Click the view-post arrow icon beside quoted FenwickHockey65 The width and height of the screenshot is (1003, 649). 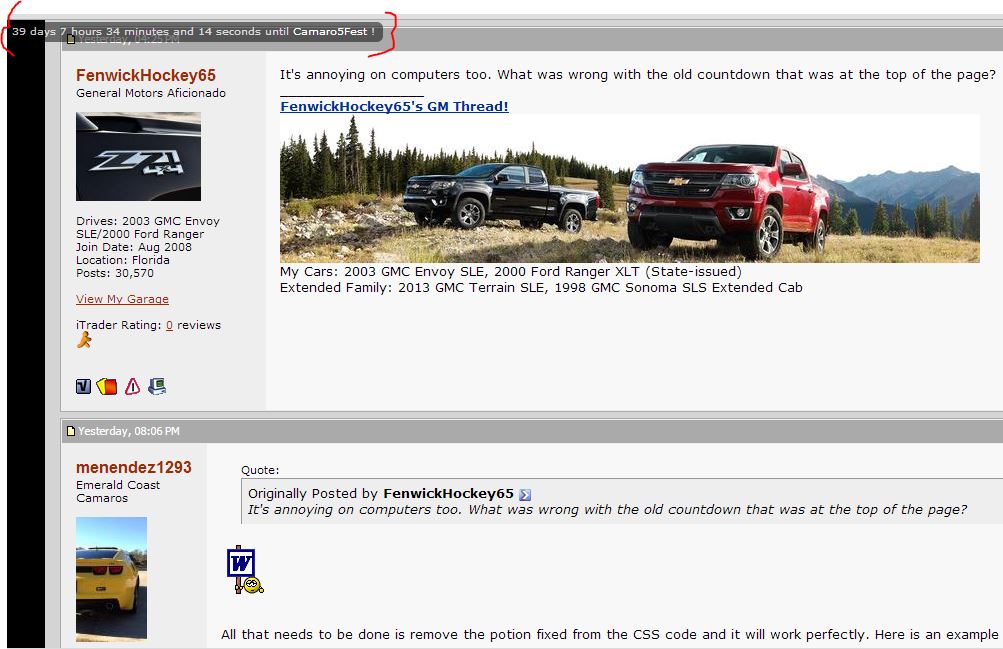(525, 494)
